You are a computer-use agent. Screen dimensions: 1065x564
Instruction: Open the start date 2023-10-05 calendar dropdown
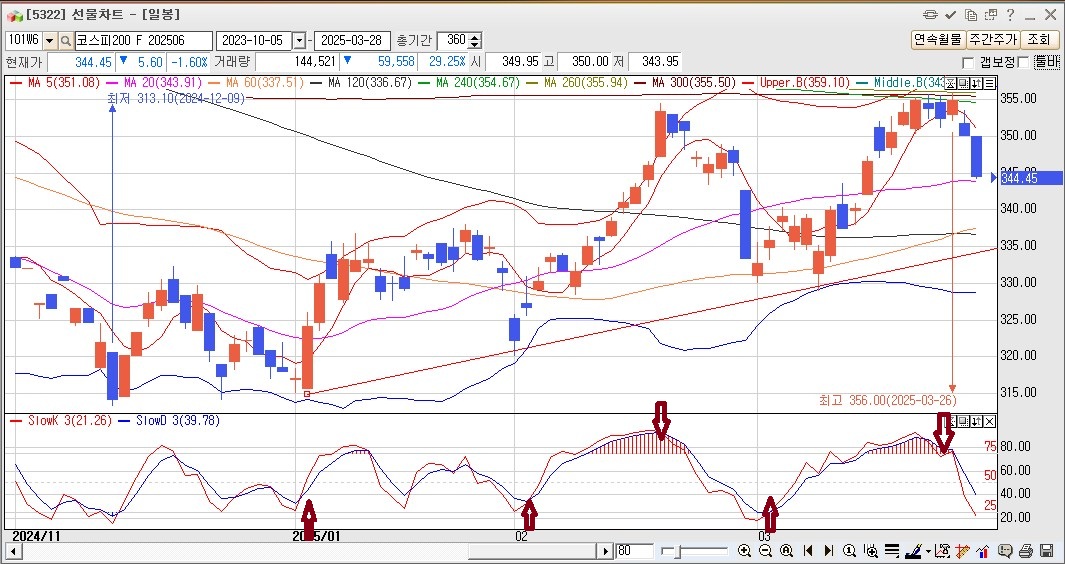(299, 41)
